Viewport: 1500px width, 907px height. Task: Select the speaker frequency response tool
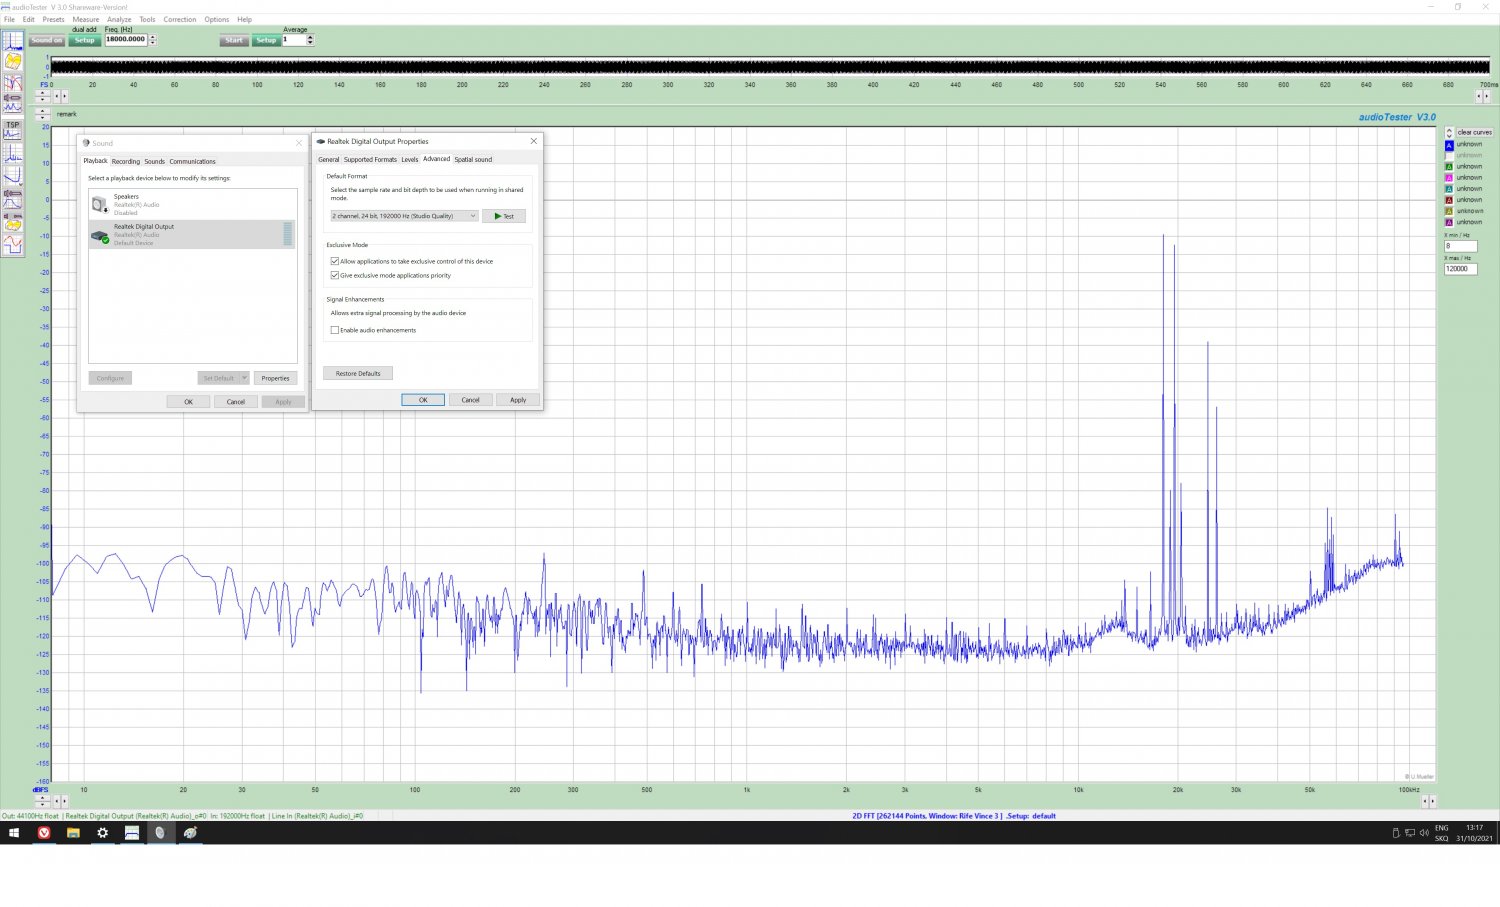coord(13,198)
